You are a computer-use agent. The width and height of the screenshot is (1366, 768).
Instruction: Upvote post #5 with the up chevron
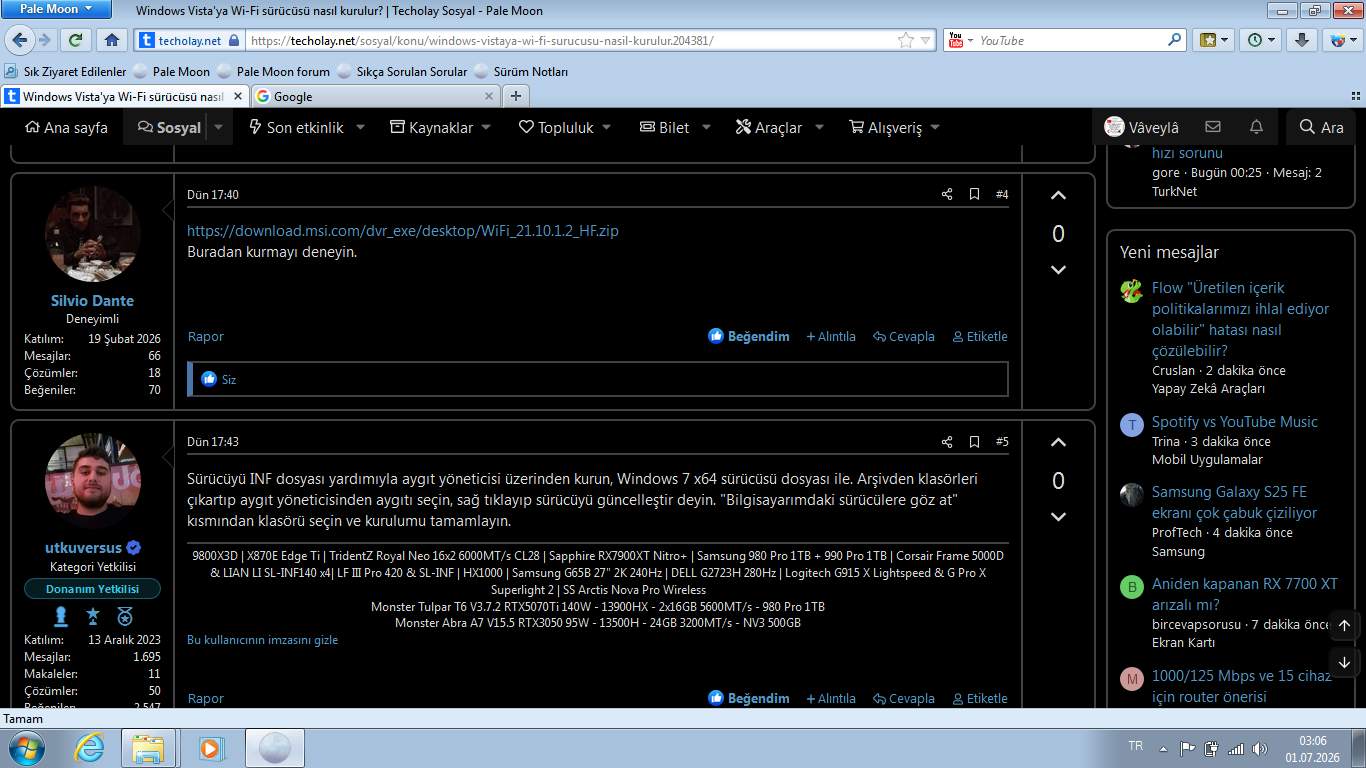click(1058, 443)
